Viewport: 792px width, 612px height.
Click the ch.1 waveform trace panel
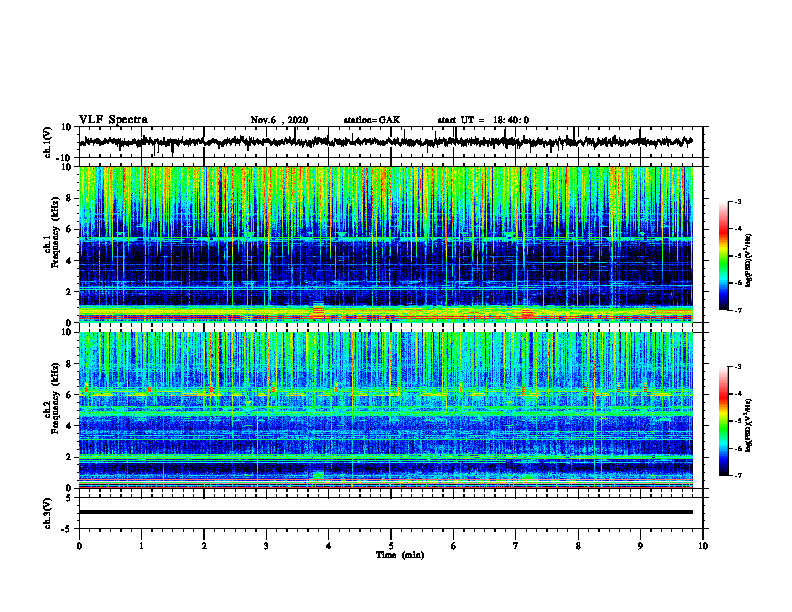point(390,142)
